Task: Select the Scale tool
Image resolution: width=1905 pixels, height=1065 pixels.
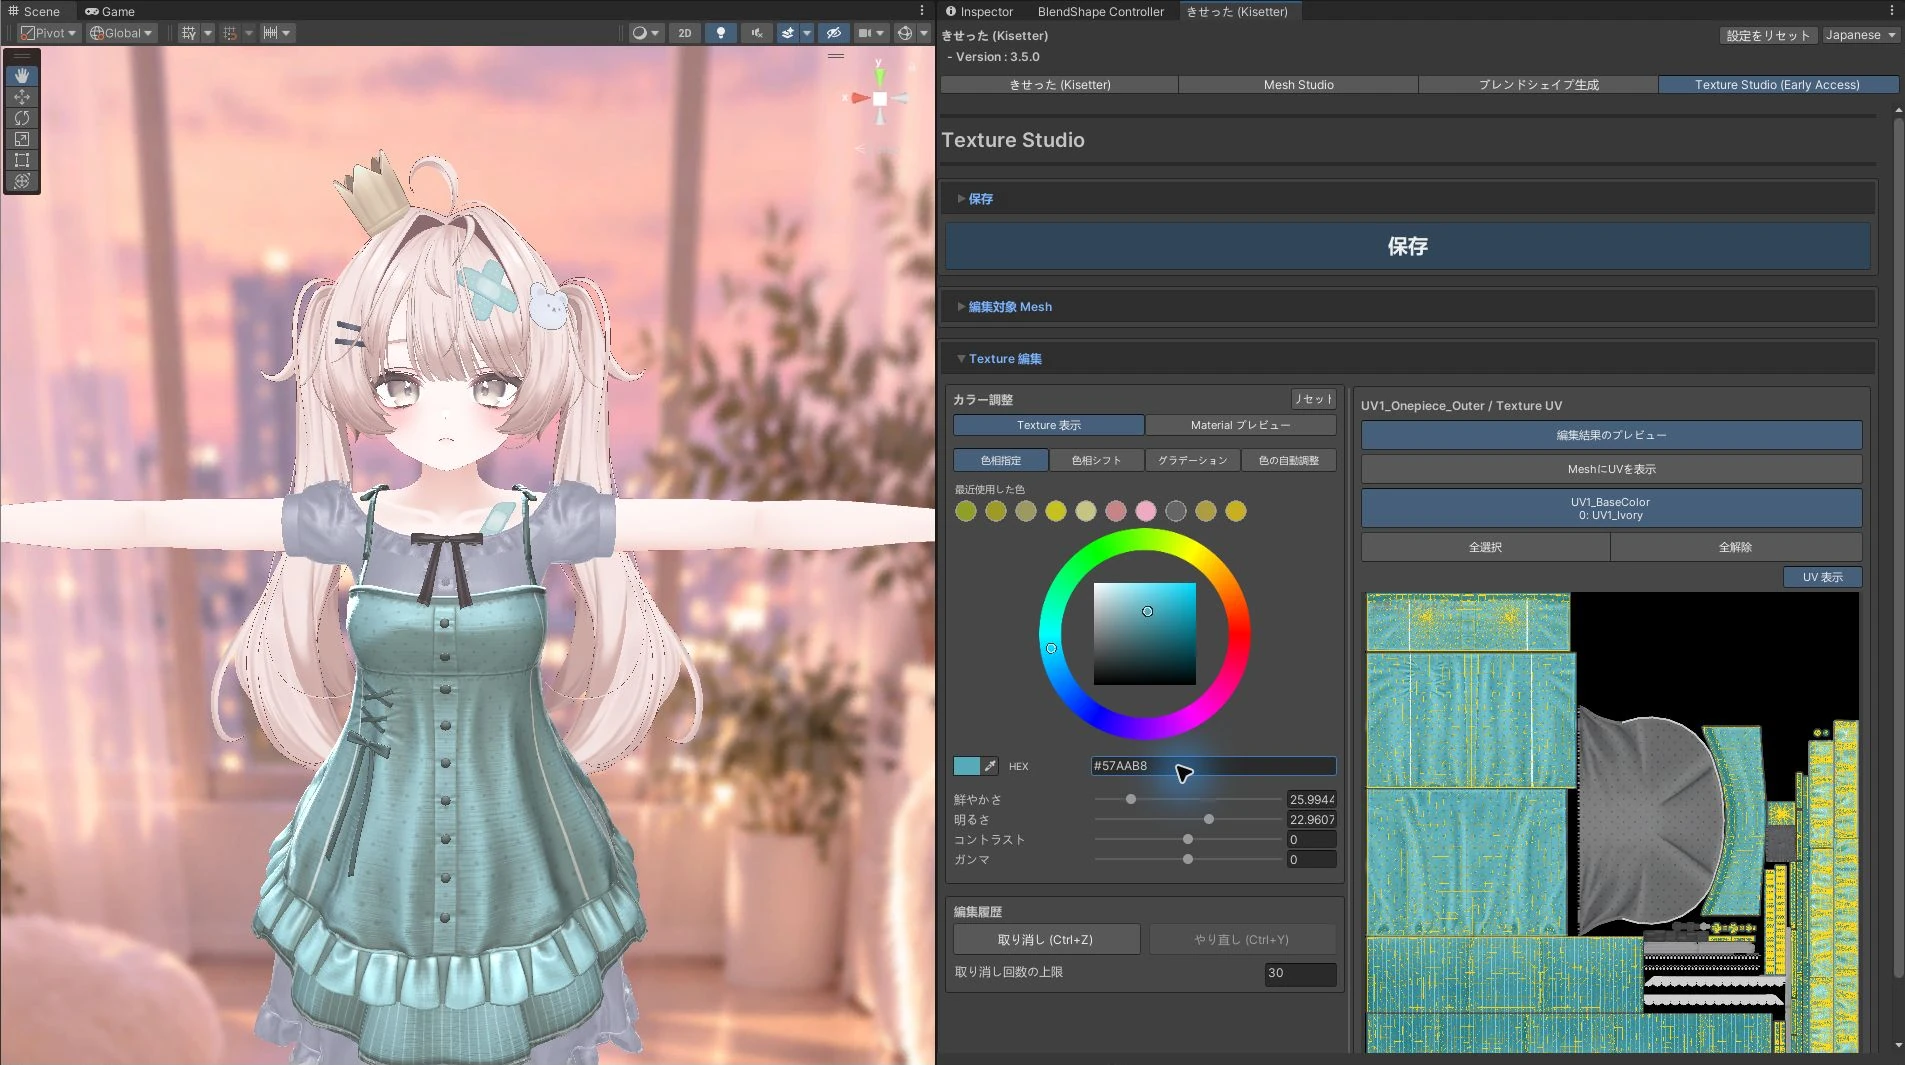Action: pyautogui.click(x=22, y=139)
